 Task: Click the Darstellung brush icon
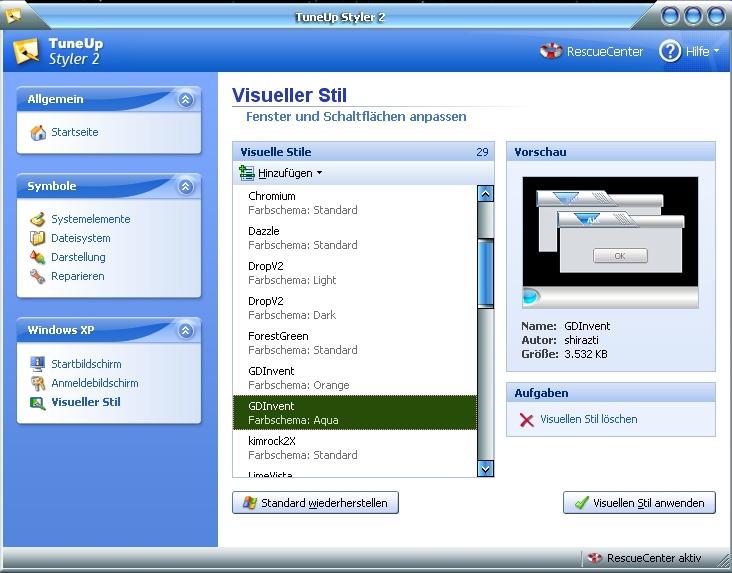pyautogui.click(x=37, y=257)
